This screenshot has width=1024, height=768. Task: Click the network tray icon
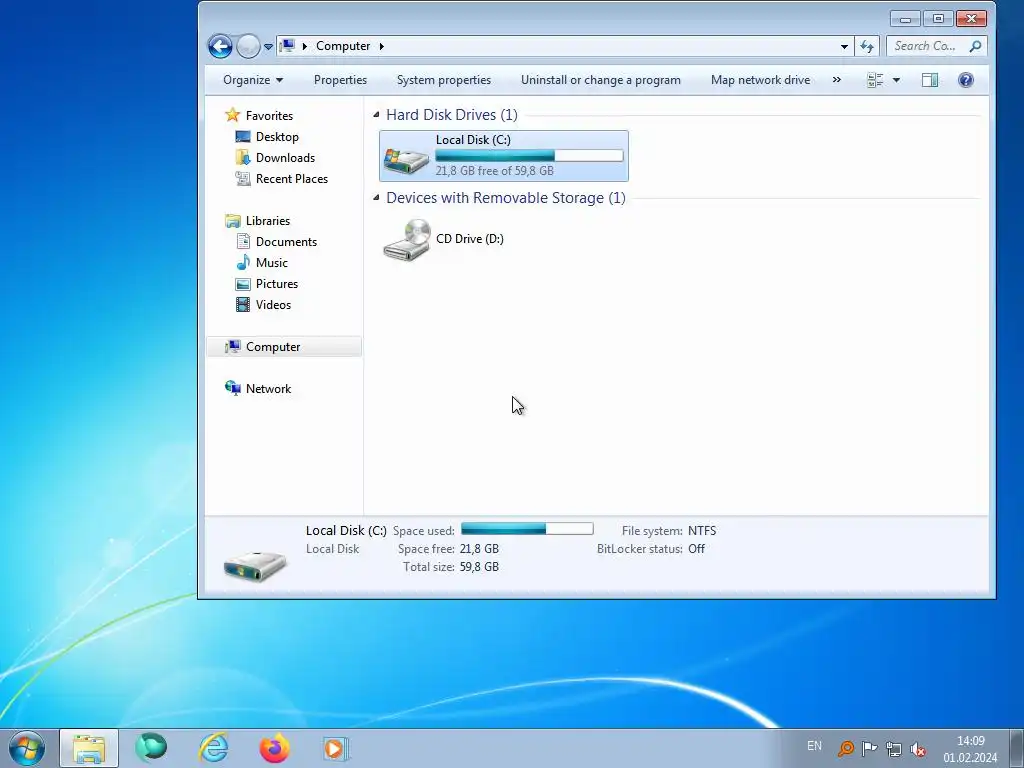click(x=893, y=748)
